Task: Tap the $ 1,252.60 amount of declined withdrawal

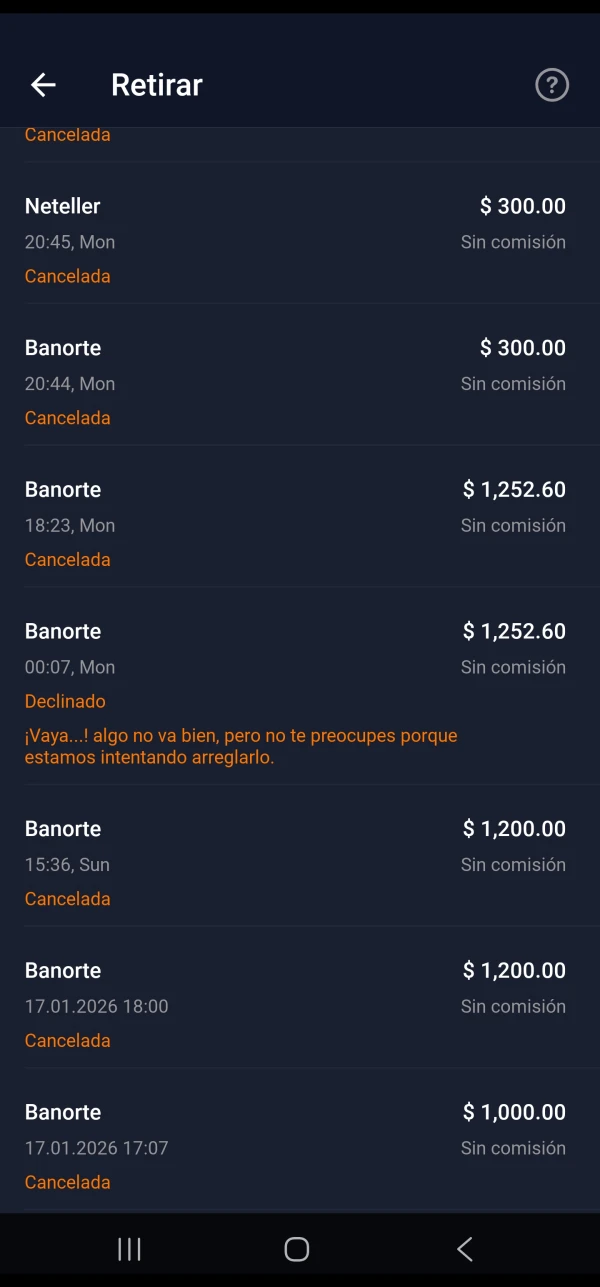Action: tap(514, 631)
